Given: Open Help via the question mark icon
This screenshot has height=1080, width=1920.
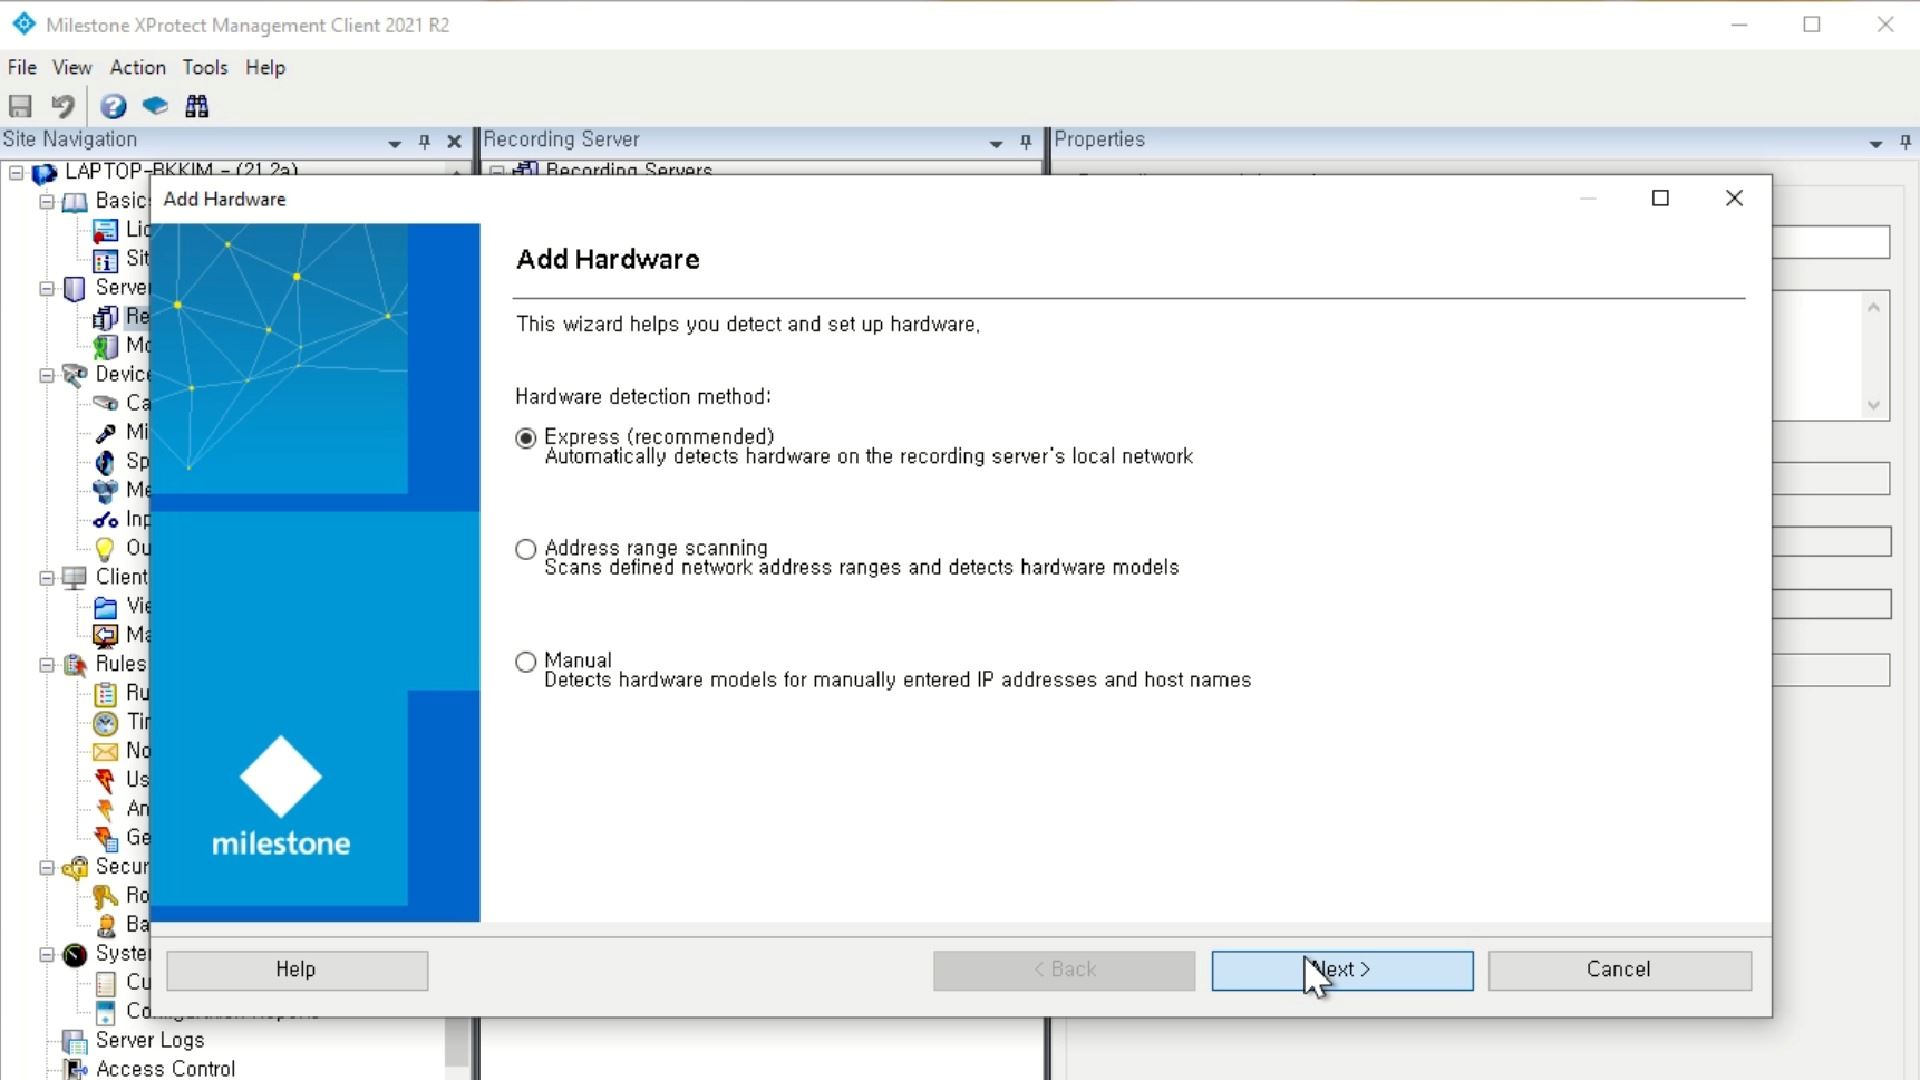Looking at the screenshot, I should tap(113, 106).
